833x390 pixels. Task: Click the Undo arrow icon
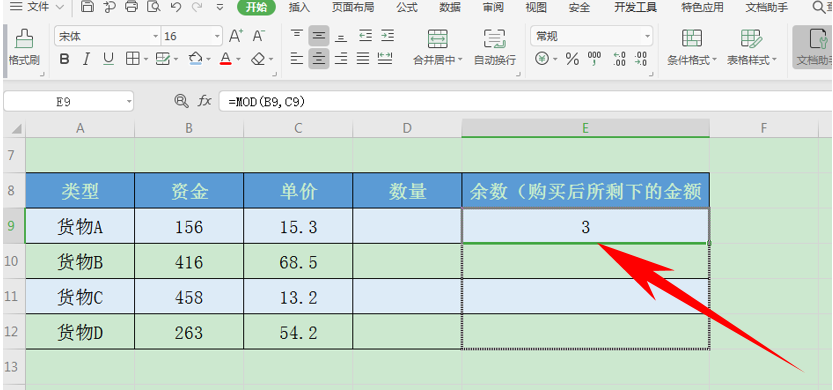click(176, 7)
